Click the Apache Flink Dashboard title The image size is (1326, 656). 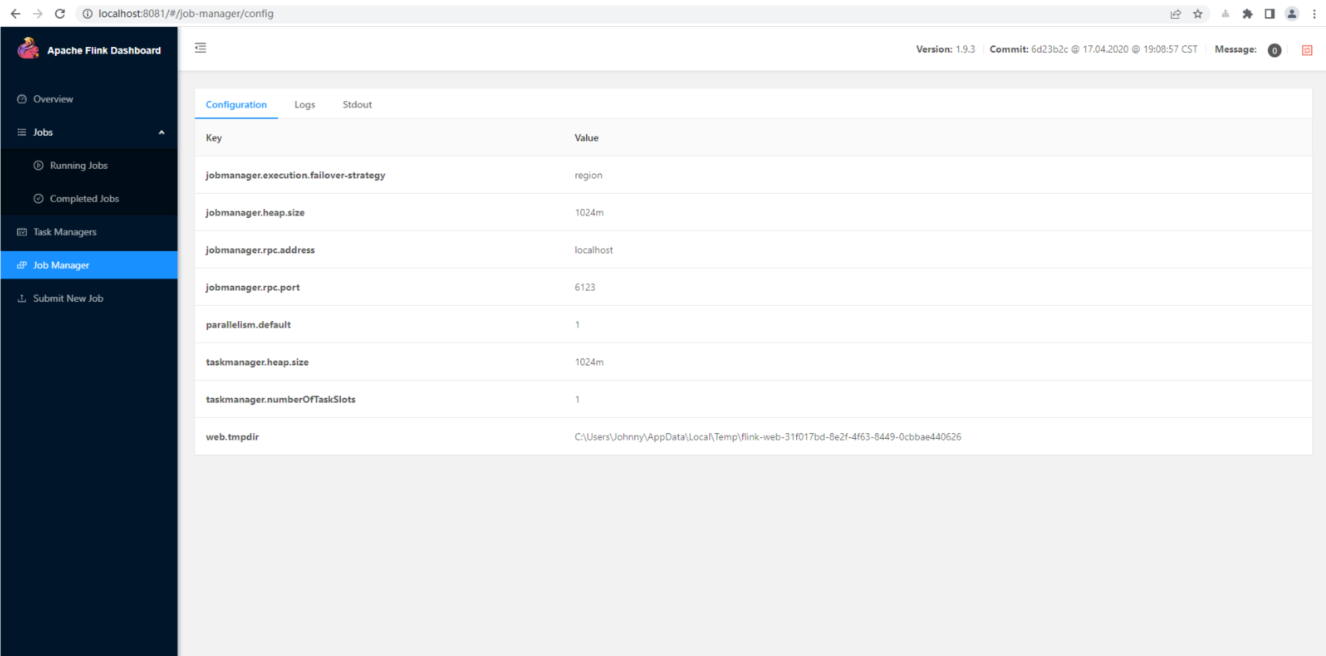(x=104, y=50)
